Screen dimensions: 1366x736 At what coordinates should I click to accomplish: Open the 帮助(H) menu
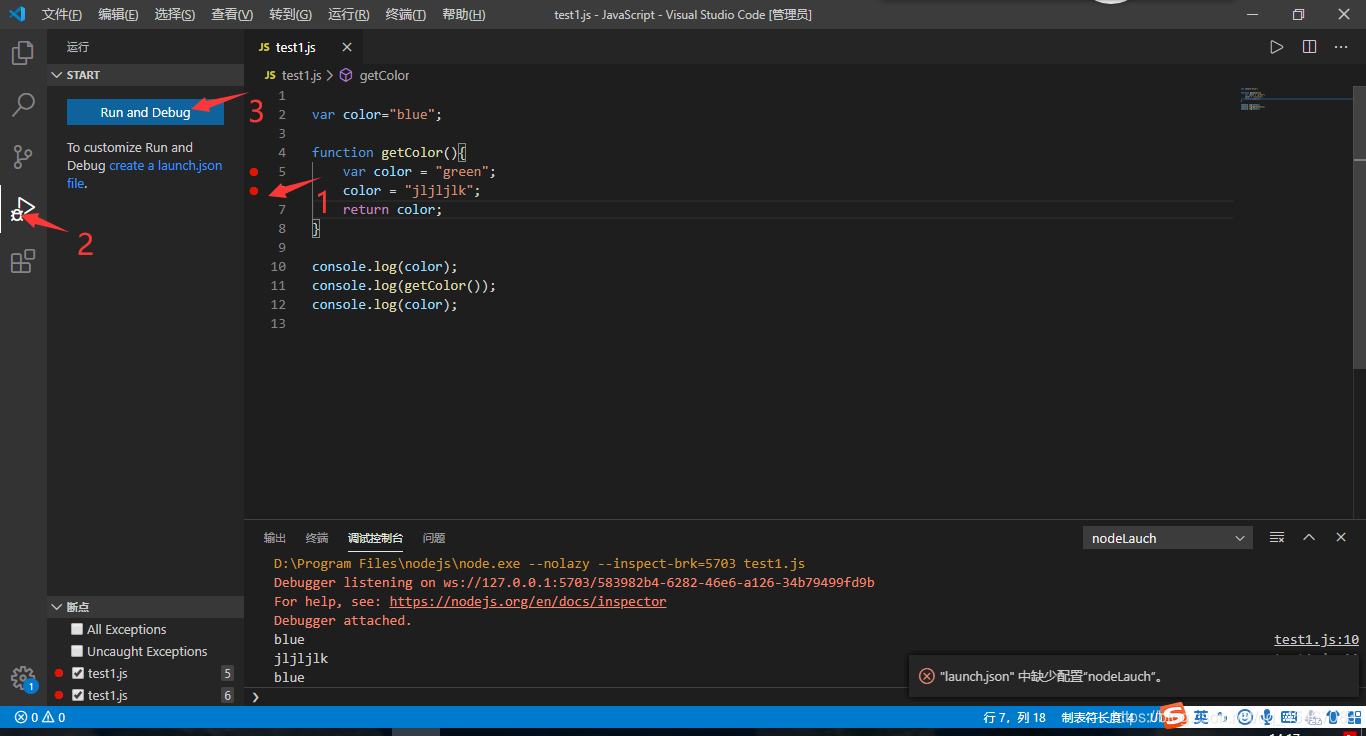click(x=463, y=15)
